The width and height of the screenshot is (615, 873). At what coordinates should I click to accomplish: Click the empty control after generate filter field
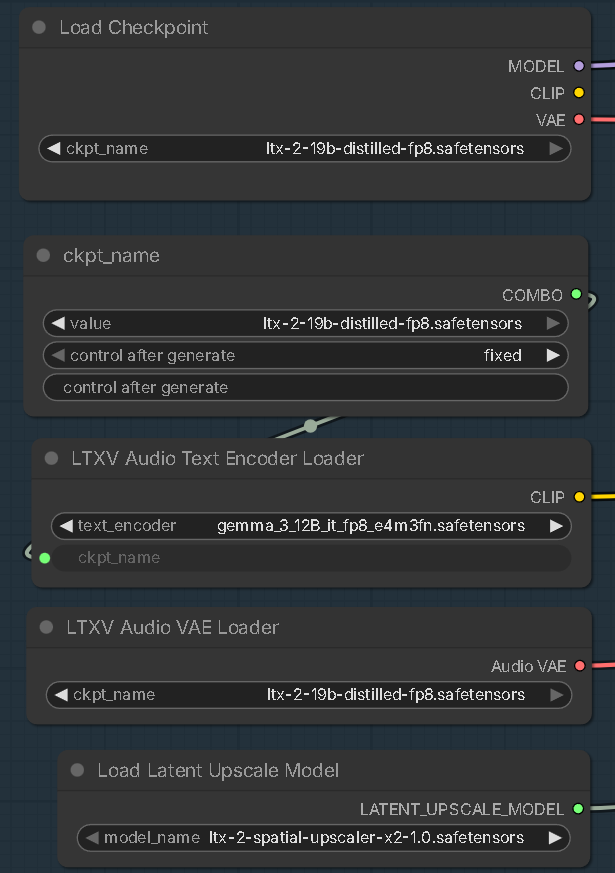pos(306,388)
